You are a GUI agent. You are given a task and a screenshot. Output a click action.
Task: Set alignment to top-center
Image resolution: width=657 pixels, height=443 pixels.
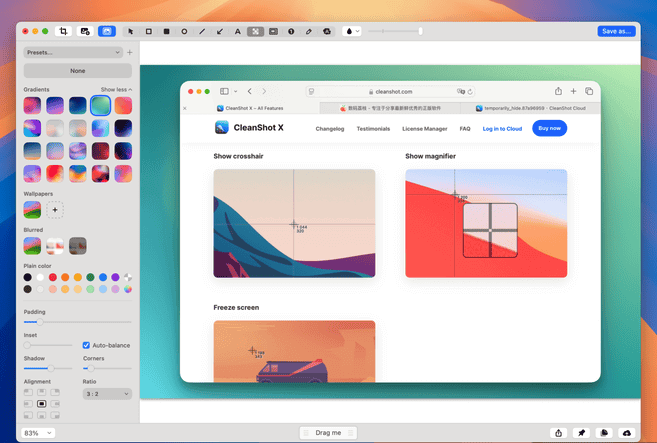pyautogui.click(x=41, y=392)
